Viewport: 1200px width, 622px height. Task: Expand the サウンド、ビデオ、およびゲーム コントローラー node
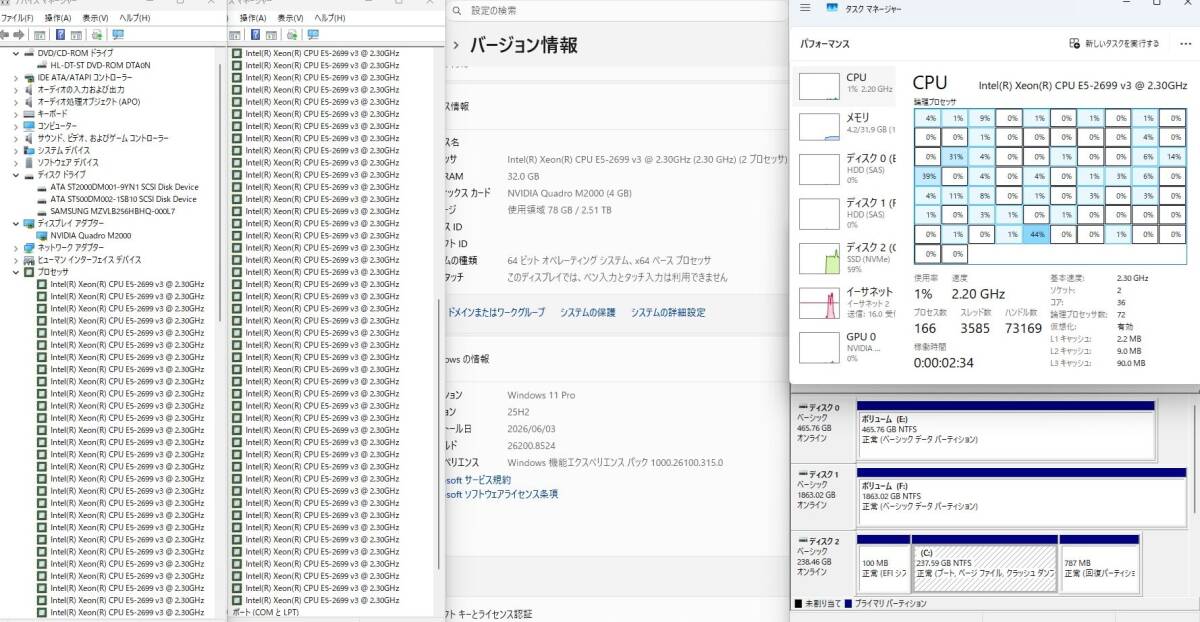16,138
